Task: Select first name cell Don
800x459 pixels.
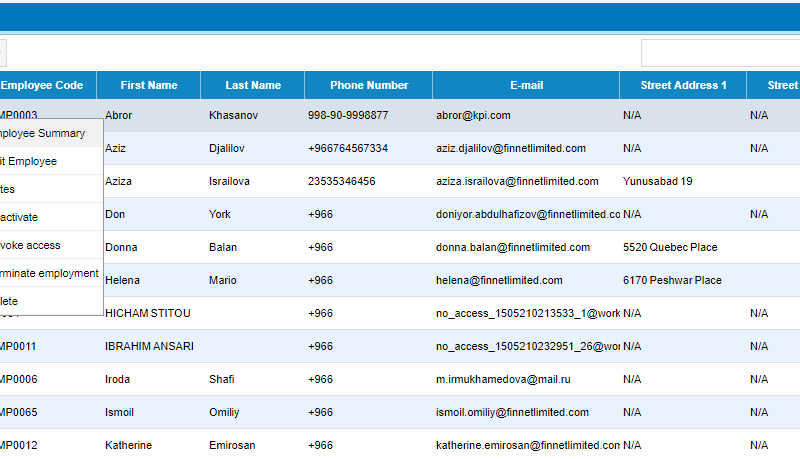Action: pos(115,214)
